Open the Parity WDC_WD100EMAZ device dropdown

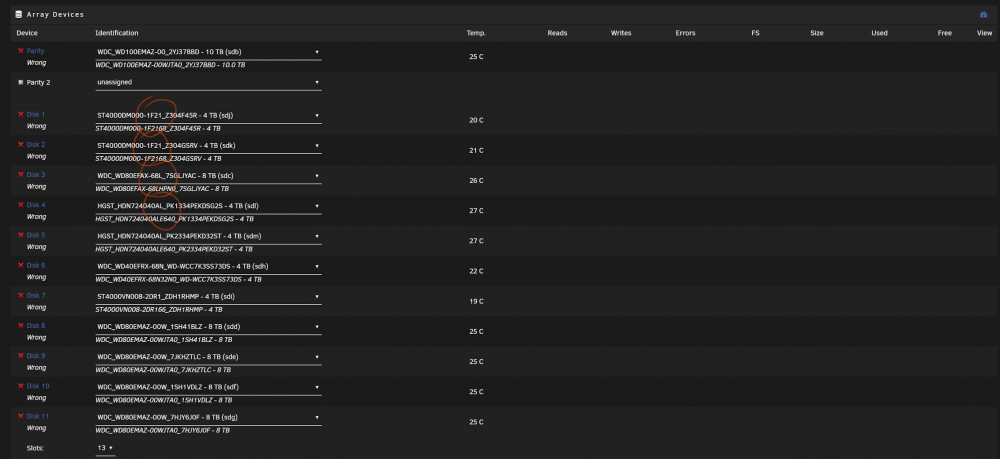pos(208,52)
